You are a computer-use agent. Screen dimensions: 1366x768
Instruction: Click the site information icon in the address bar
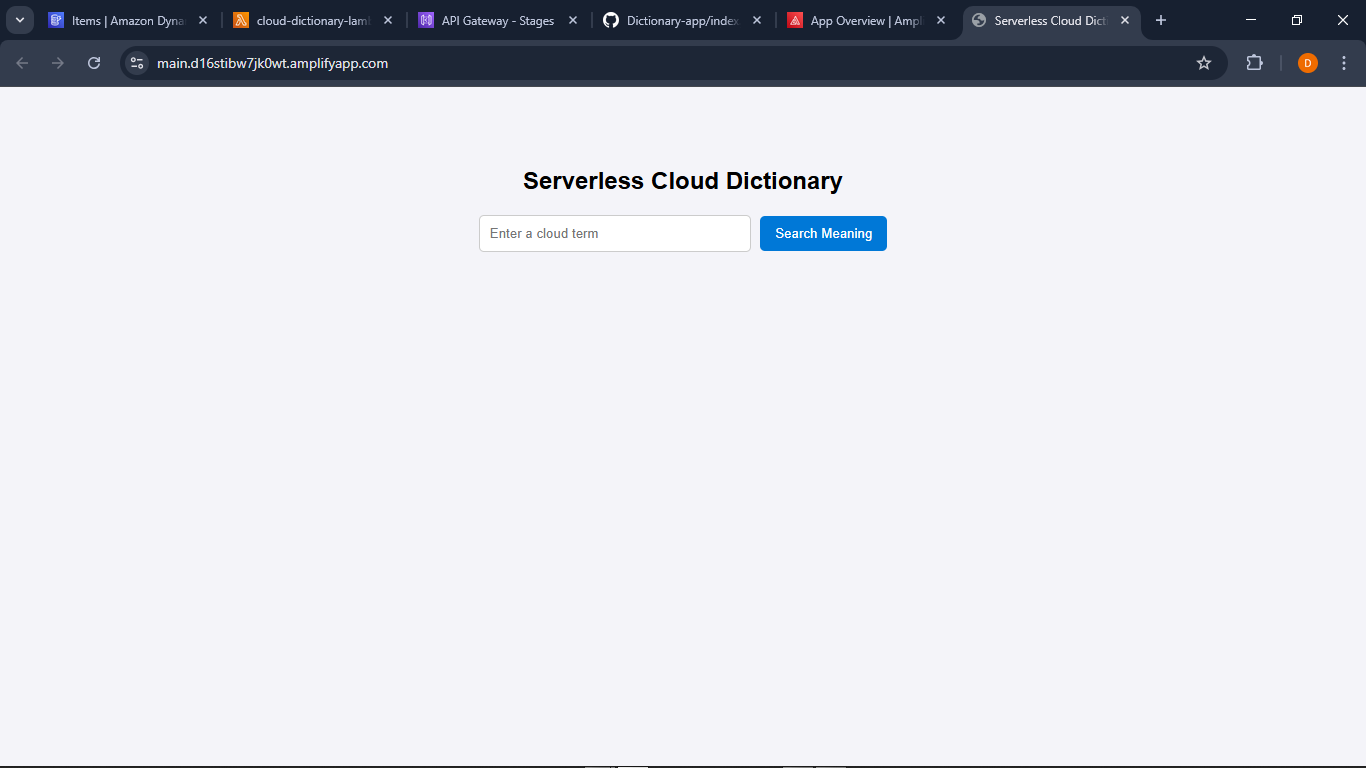tap(136, 62)
